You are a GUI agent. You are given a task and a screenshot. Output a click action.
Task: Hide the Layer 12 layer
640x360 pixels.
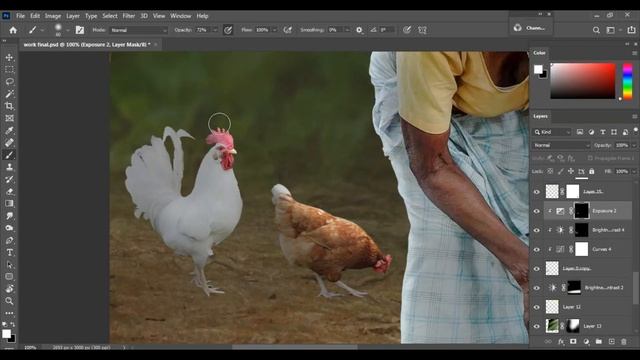click(537, 307)
